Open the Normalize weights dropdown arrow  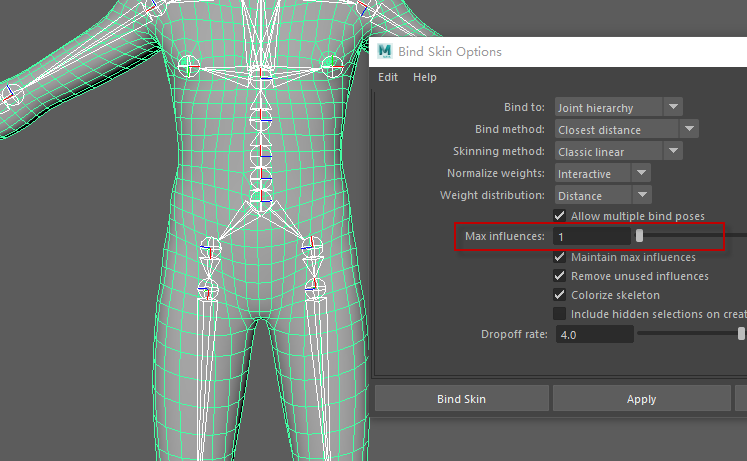coord(641,173)
